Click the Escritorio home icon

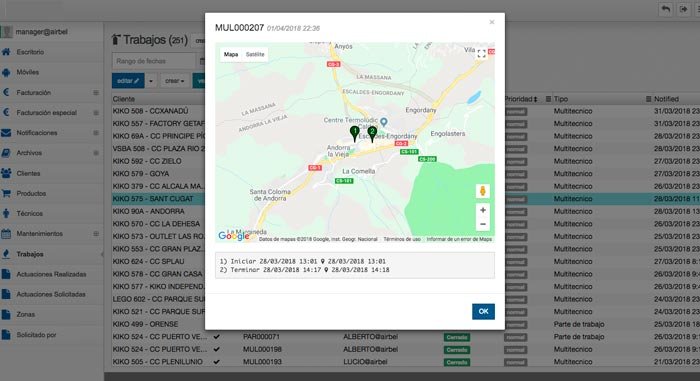coord(6,52)
